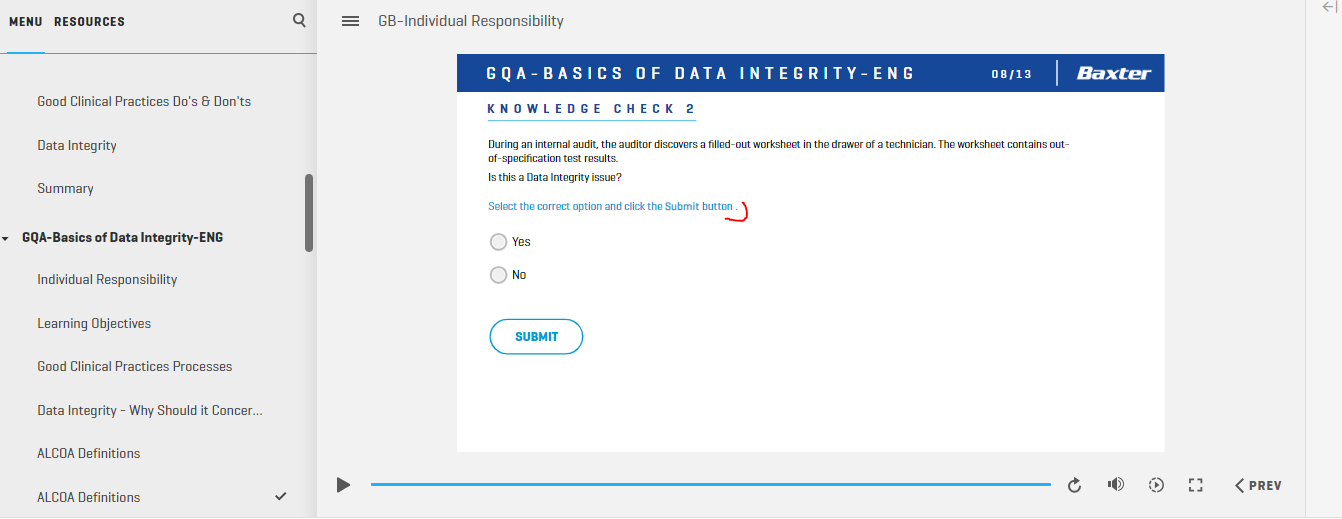Image resolution: width=1342 pixels, height=519 pixels.
Task: Replay the slide using the circular arrow
Action: (1075, 485)
